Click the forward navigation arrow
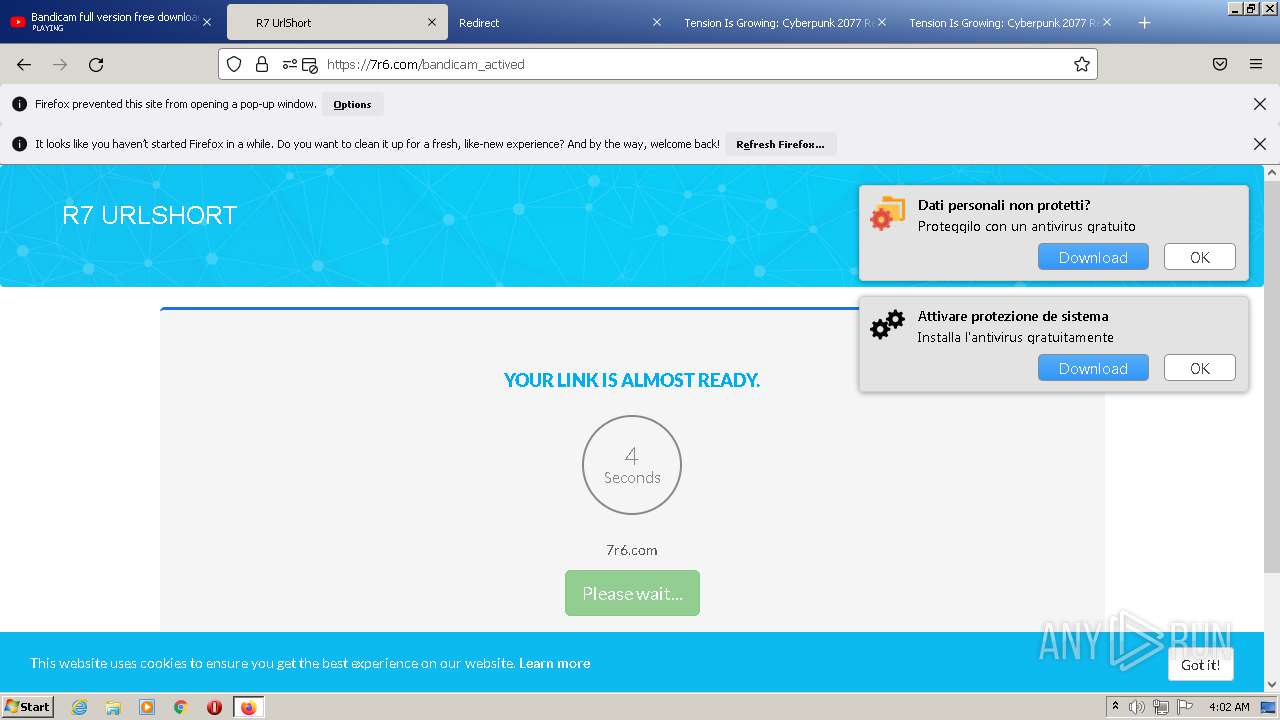Image resolution: width=1280 pixels, height=720 pixels. click(x=60, y=64)
